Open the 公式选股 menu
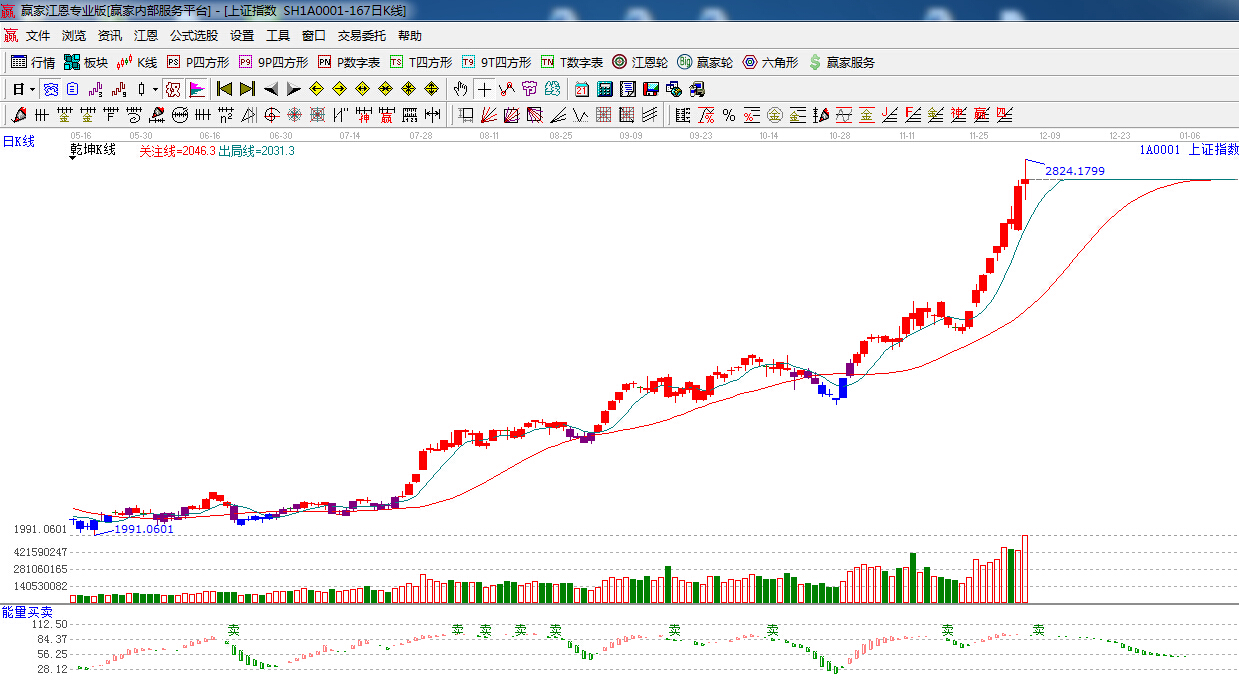1239x682 pixels. click(193, 35)
